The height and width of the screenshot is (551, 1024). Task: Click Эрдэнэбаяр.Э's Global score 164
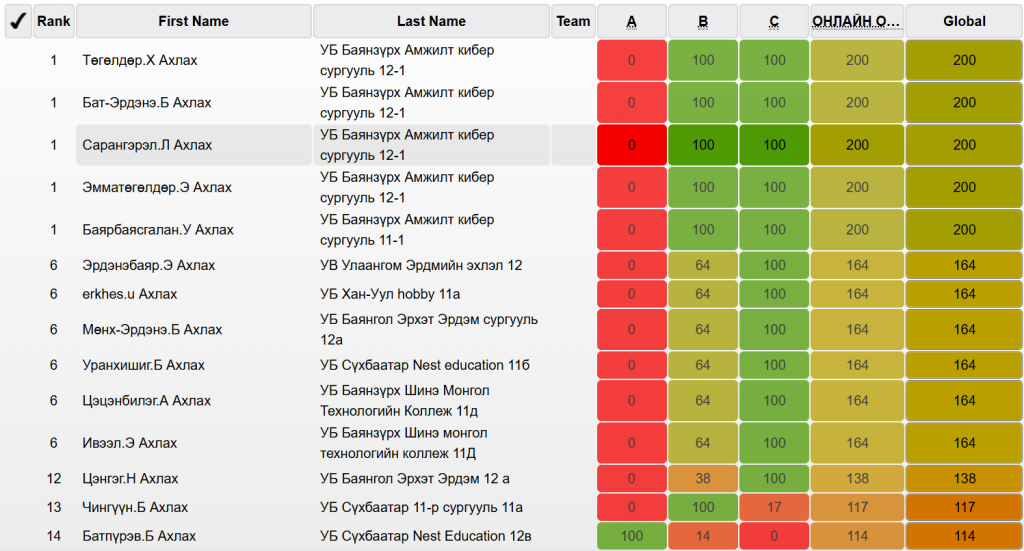pyautogui.click(x=964, y=266)
